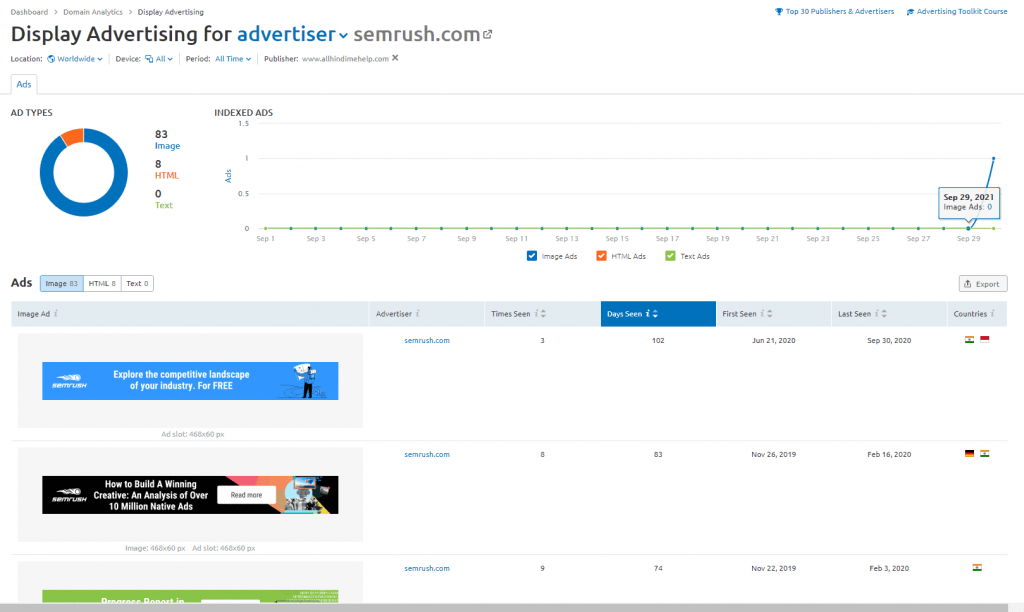
Task: Click the globe icon beside Worldwide
Action: (51, 59)
